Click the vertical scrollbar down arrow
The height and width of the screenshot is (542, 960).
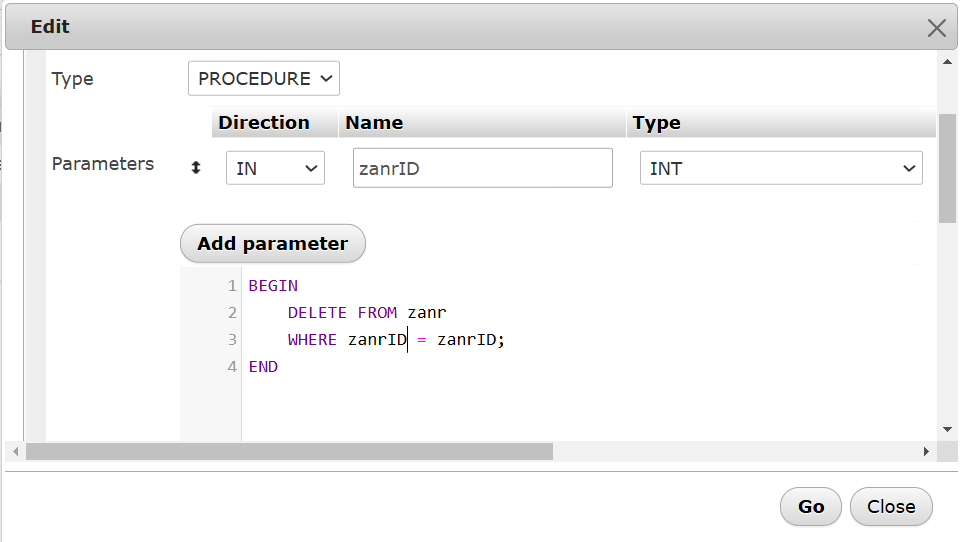pyautogui.click(x=947, y=429)
